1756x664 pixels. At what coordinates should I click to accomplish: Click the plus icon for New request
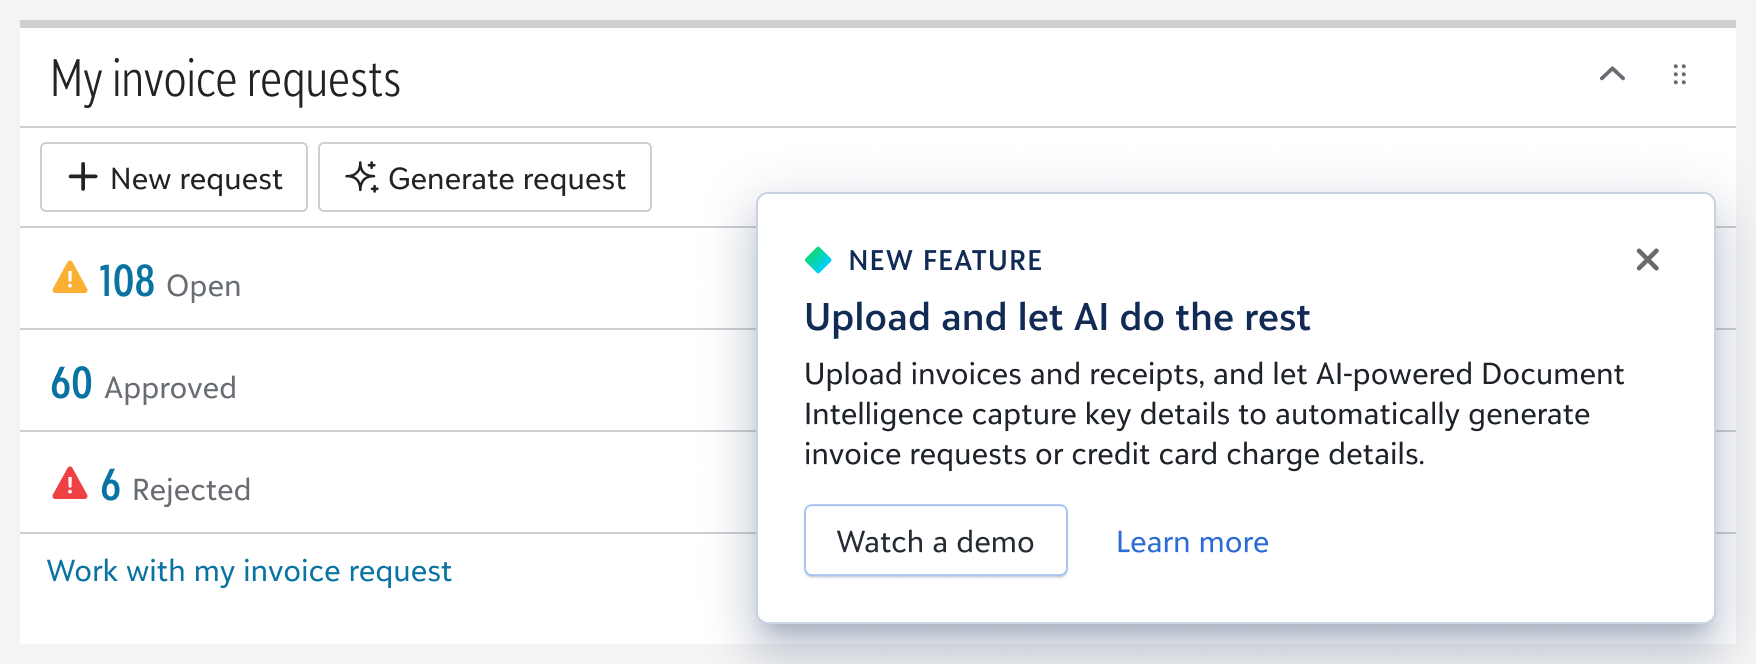pos(83,177)
